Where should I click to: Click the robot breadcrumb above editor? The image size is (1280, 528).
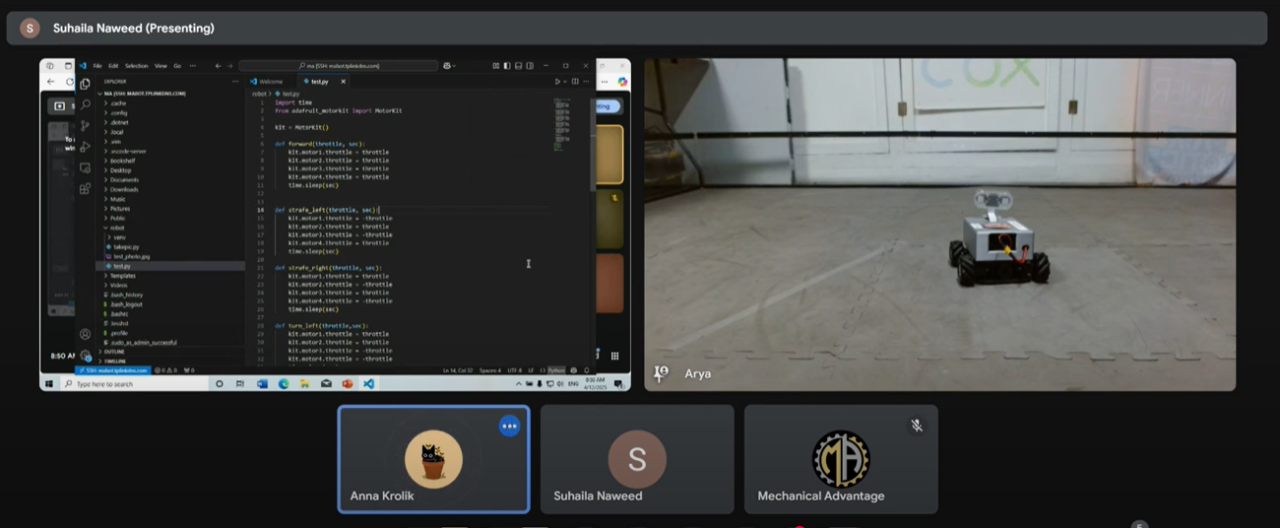point(258,93)
